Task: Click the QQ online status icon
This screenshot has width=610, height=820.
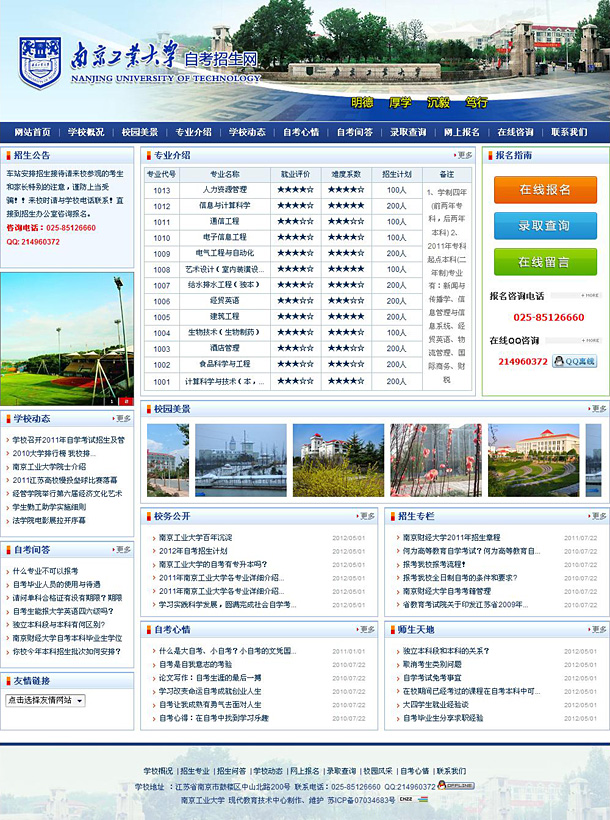Action: (x=574, y=361)
